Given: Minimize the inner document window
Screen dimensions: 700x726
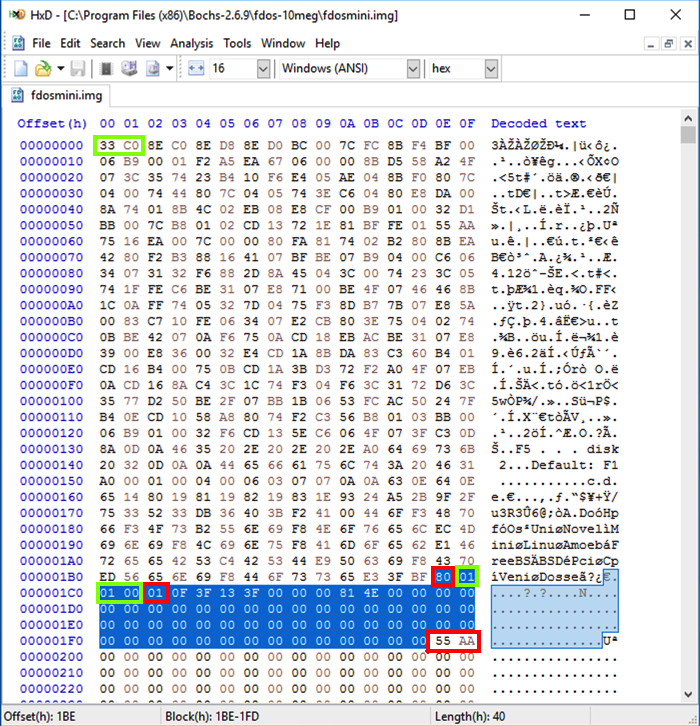Looking at the screenshot, I should (x=650, y=44).
